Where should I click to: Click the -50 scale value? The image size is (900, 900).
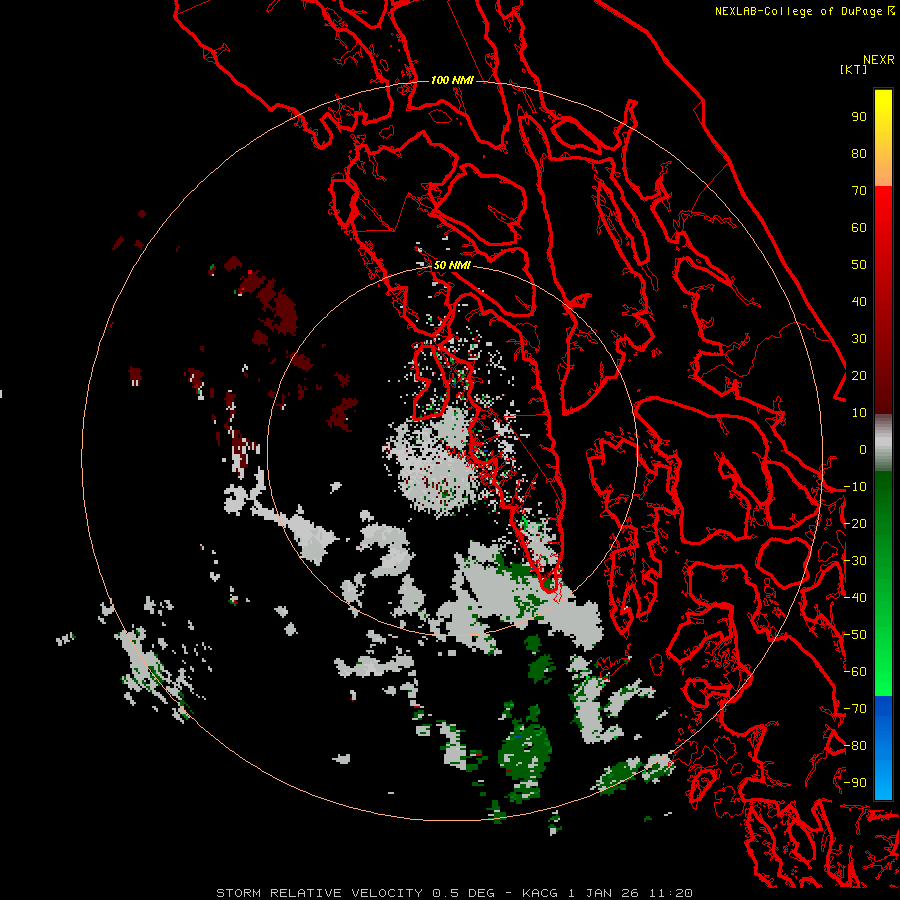(x=855, y=635)
